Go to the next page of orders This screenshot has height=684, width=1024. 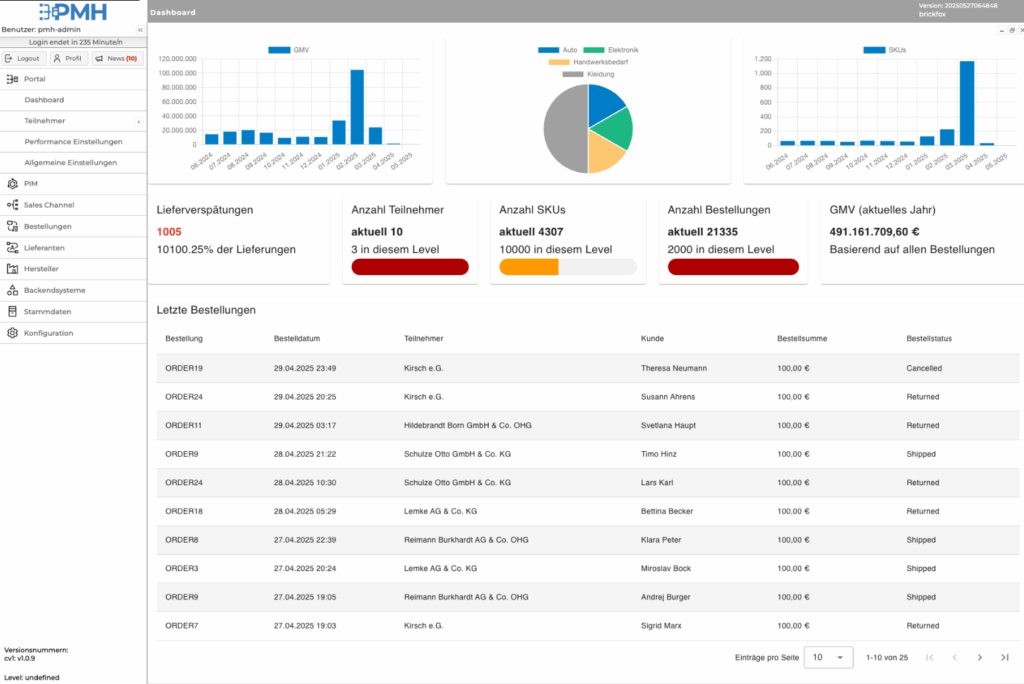click(979, 657)
